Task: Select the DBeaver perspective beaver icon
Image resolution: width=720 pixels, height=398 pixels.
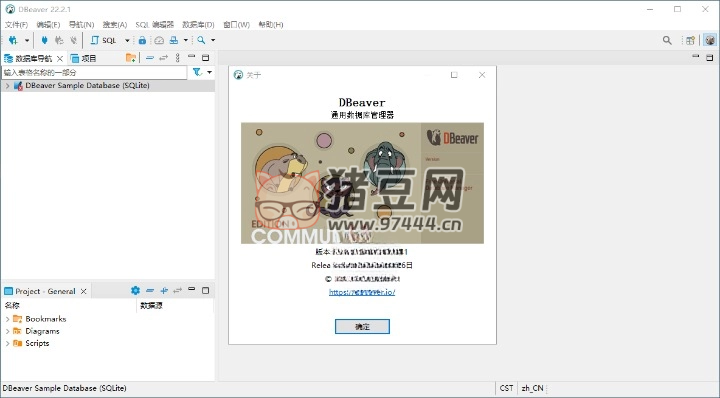Action: [710, 40]
